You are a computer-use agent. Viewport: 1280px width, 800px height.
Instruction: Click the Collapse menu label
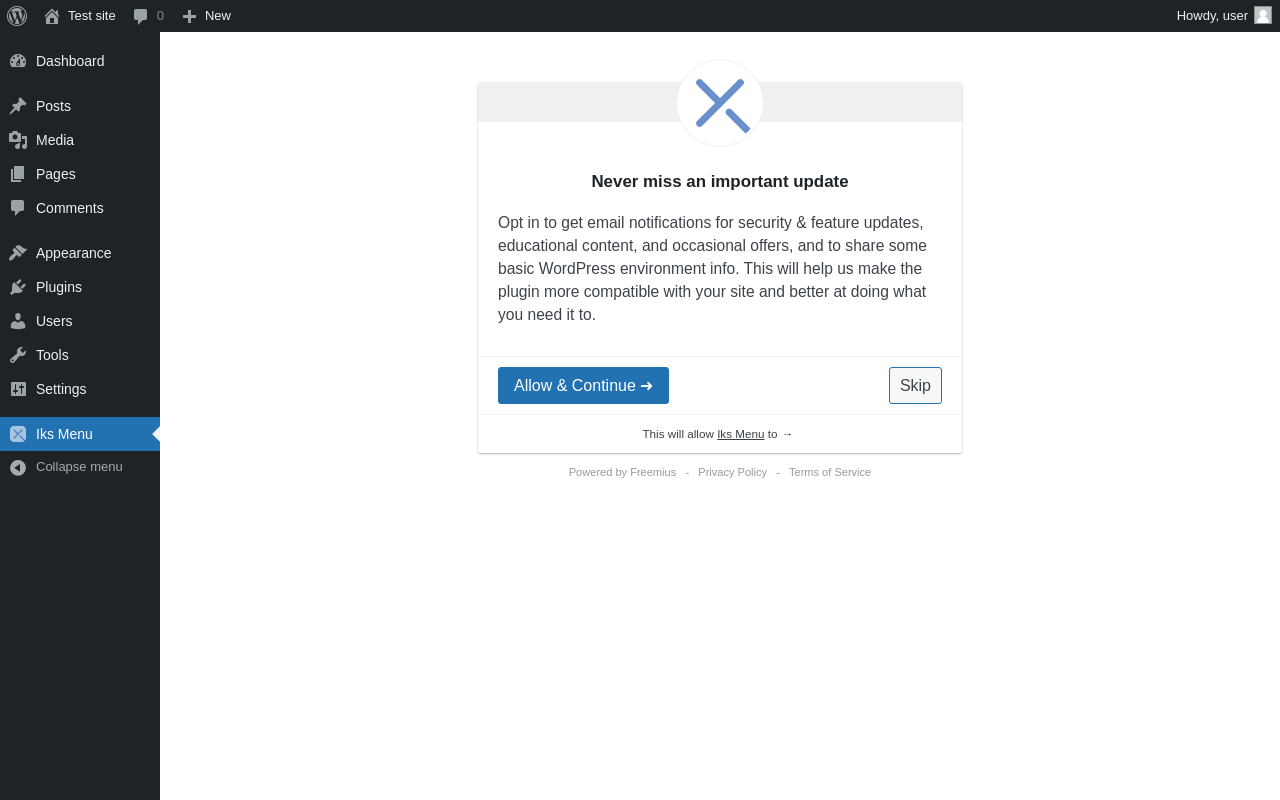[79, 467]
